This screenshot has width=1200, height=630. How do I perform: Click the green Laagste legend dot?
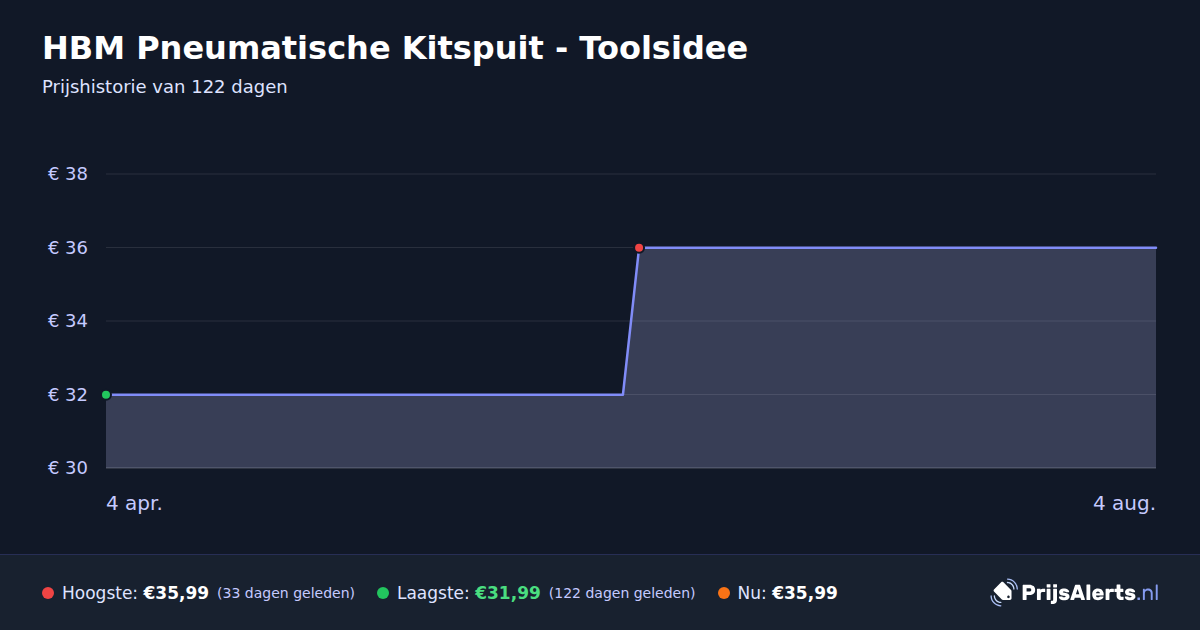click(383, 593)
